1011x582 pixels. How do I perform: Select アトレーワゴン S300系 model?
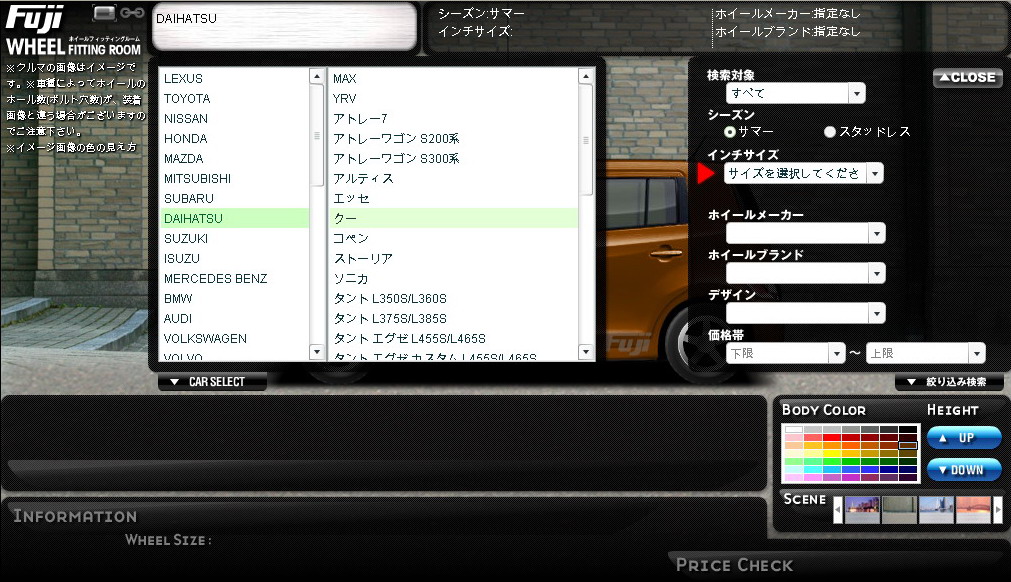click(x=454, y=159)
